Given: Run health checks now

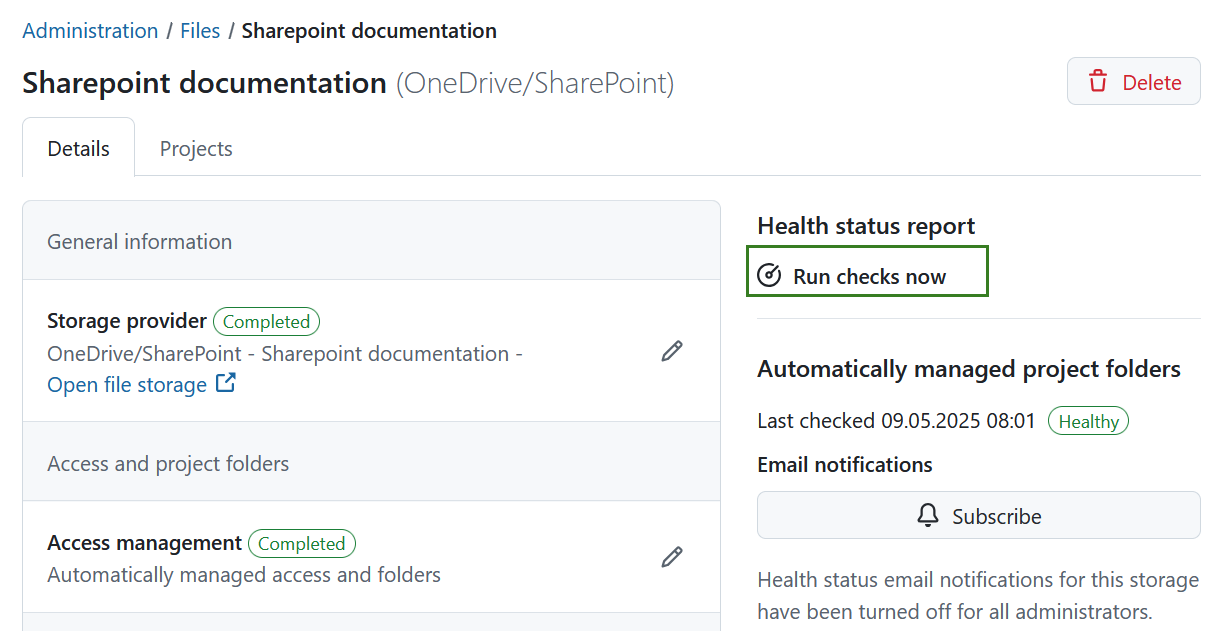Looking at the screenshot, I should coord(866,273).
